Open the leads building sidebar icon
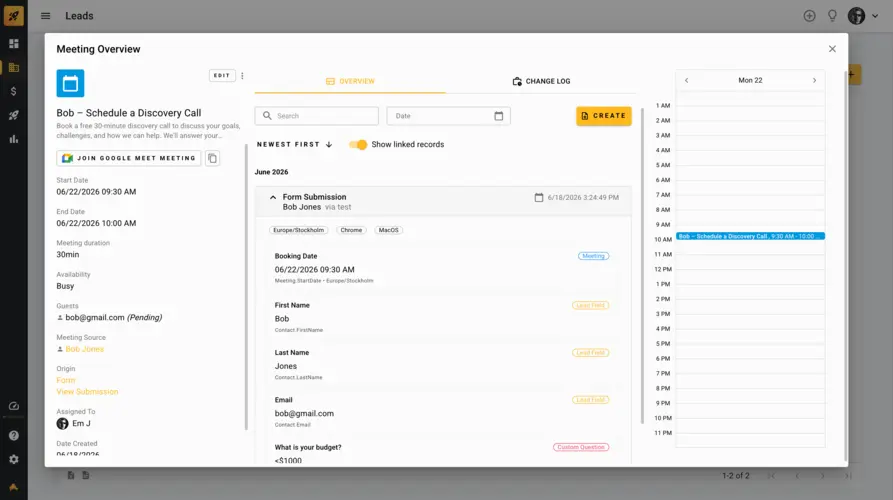 point(14,68)
